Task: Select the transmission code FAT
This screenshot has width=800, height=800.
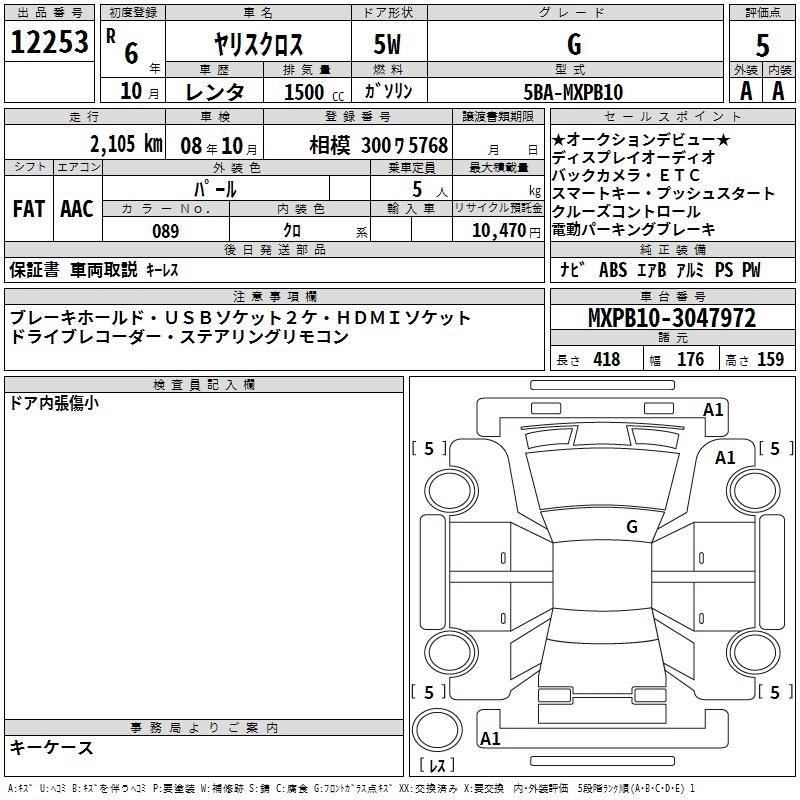Action: pyautogui.click(x=29, y=209)
